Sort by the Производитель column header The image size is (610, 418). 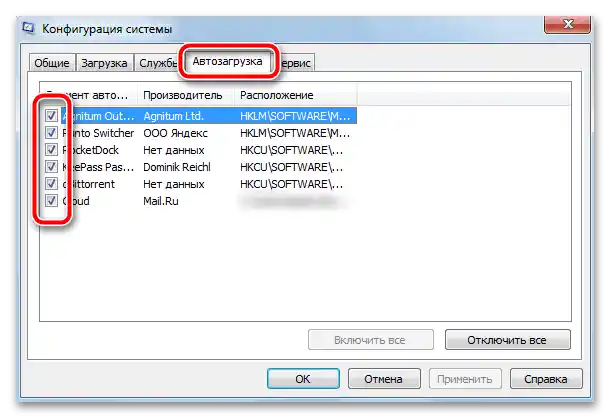coord(186,95)
